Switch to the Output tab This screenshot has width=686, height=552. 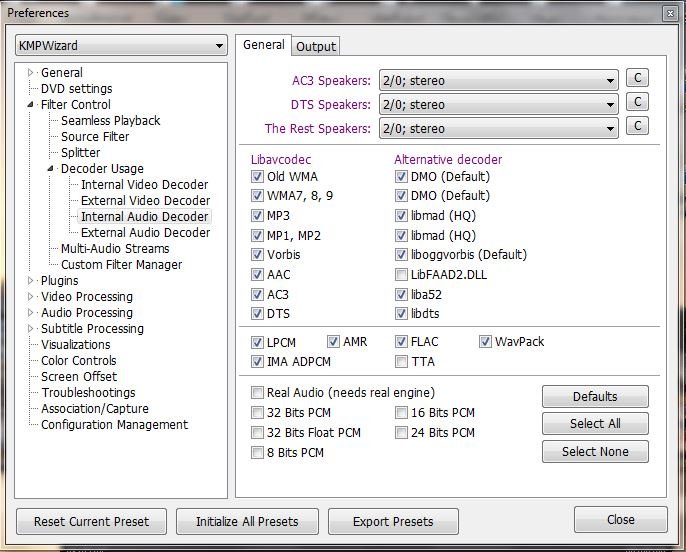316,46
